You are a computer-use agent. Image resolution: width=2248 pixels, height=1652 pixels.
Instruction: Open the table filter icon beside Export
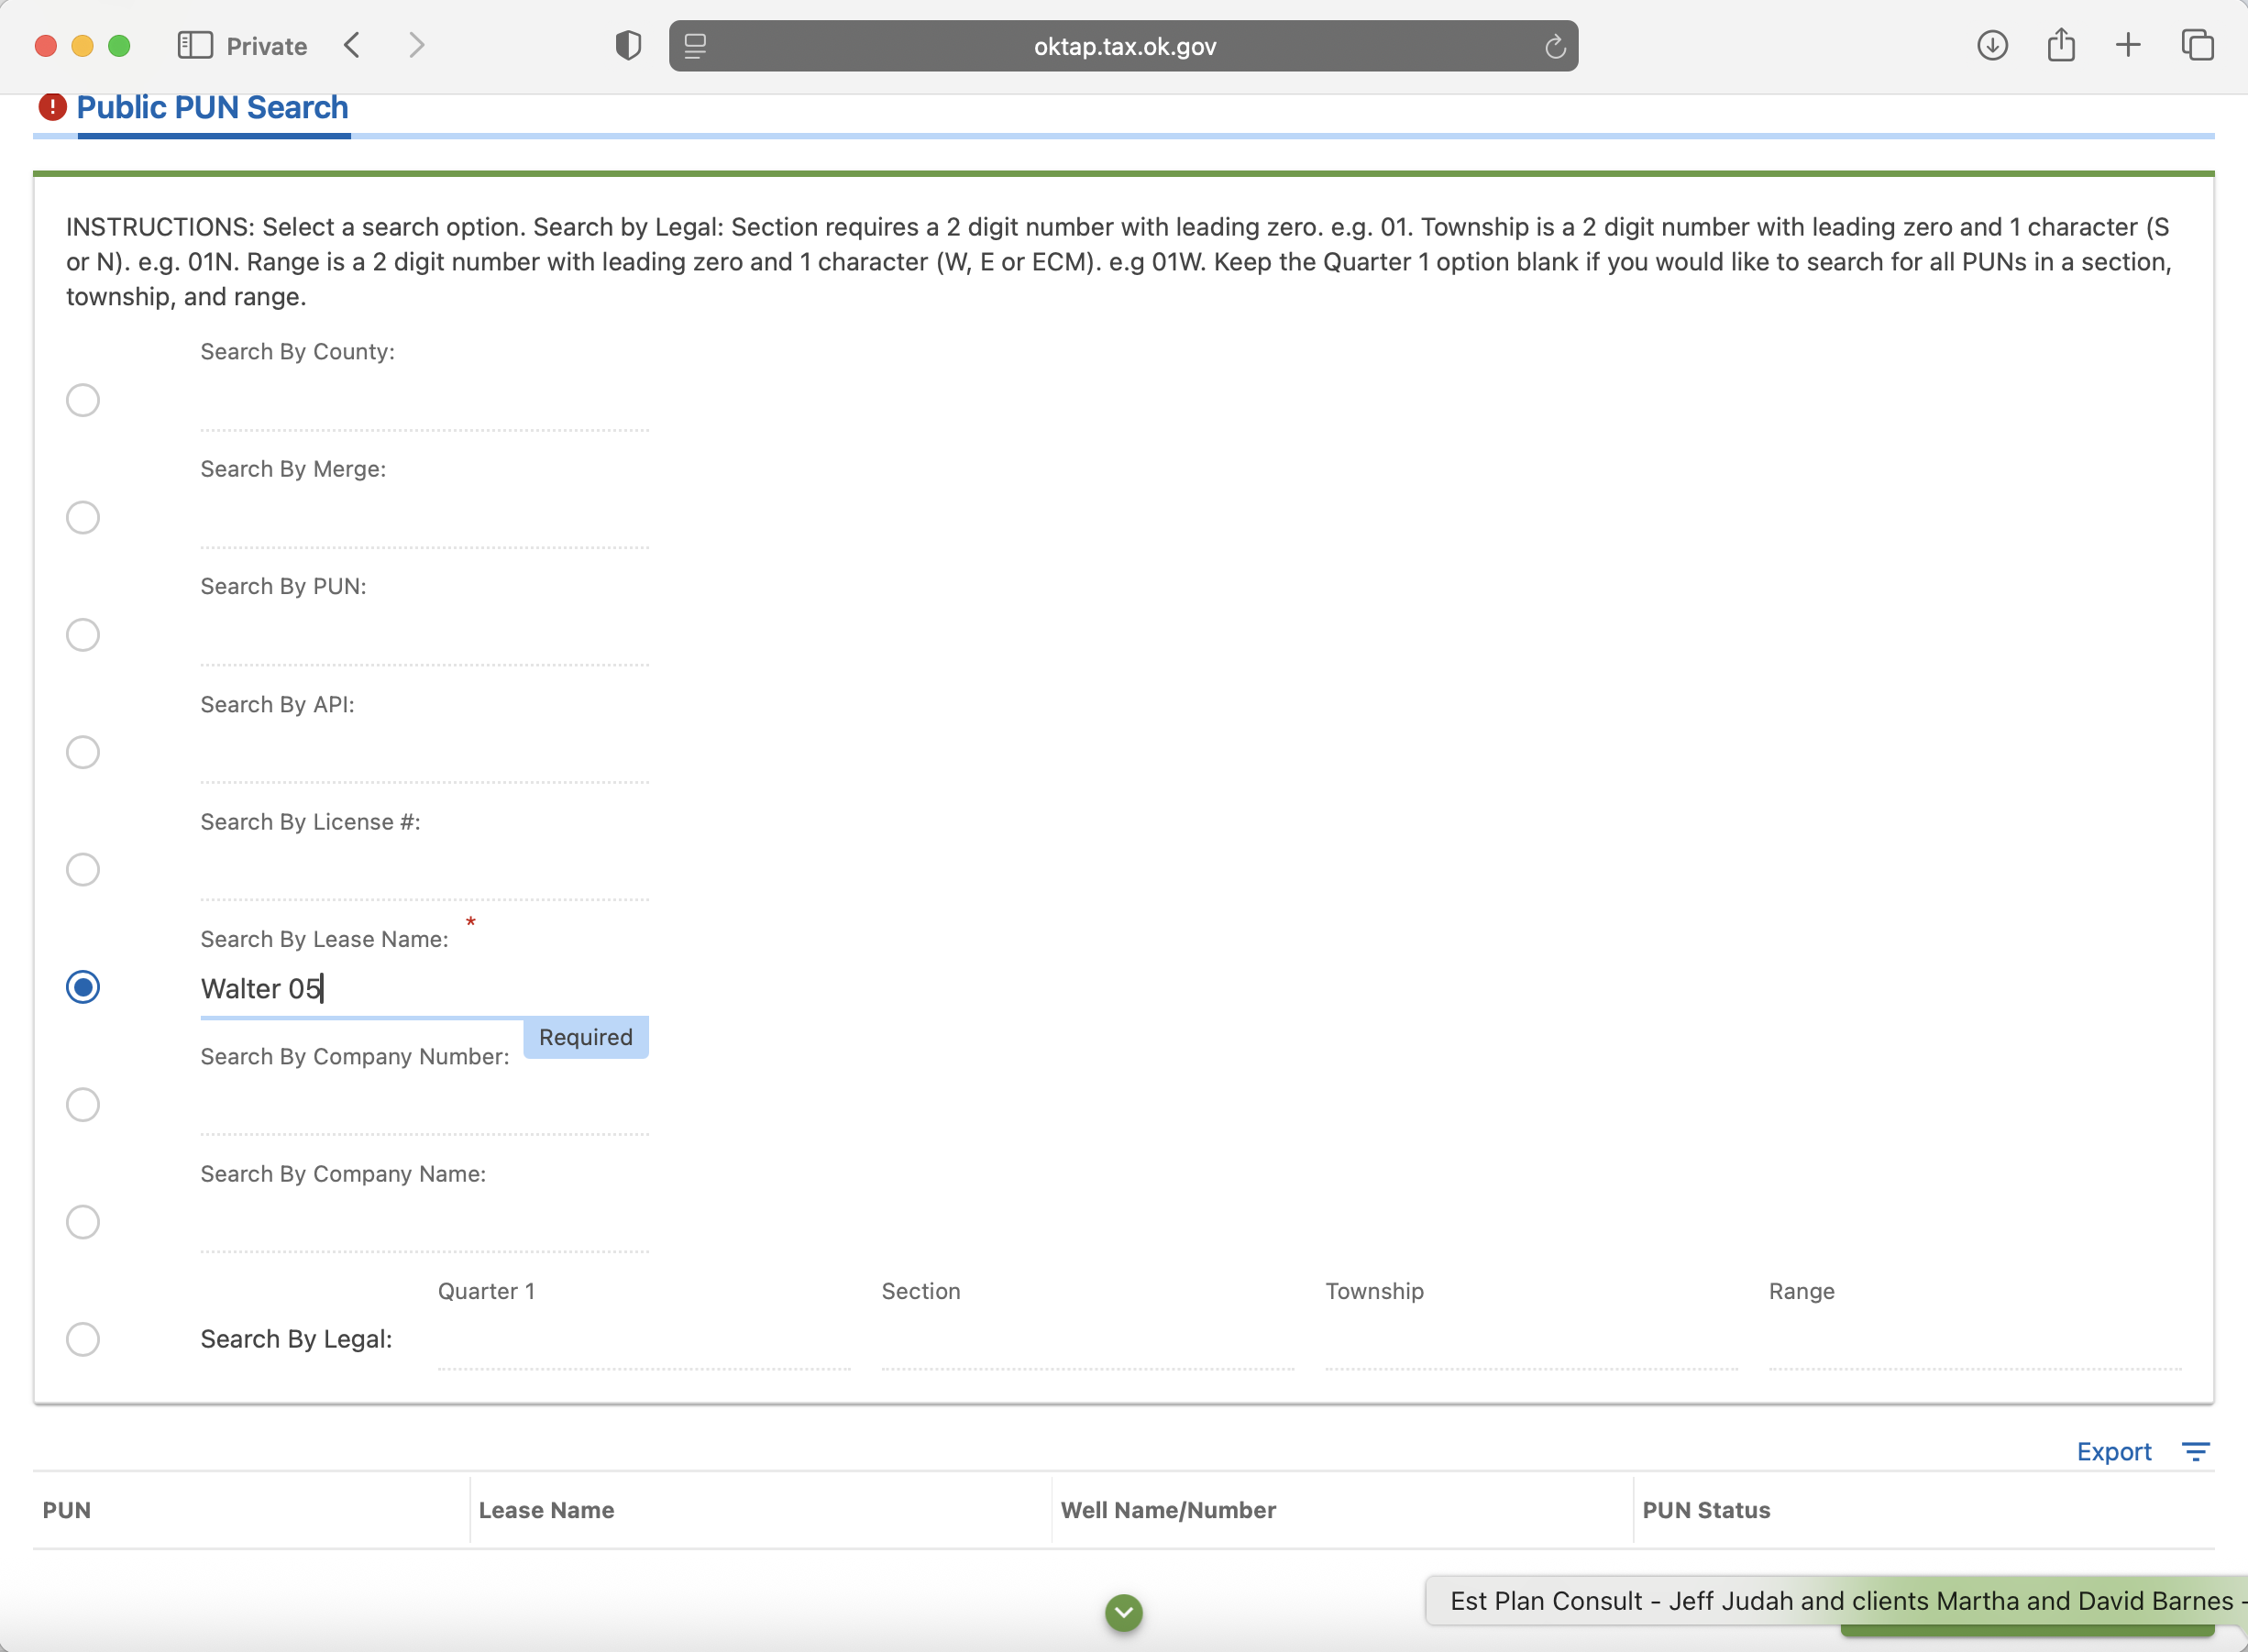(x=2195, y=1451)
